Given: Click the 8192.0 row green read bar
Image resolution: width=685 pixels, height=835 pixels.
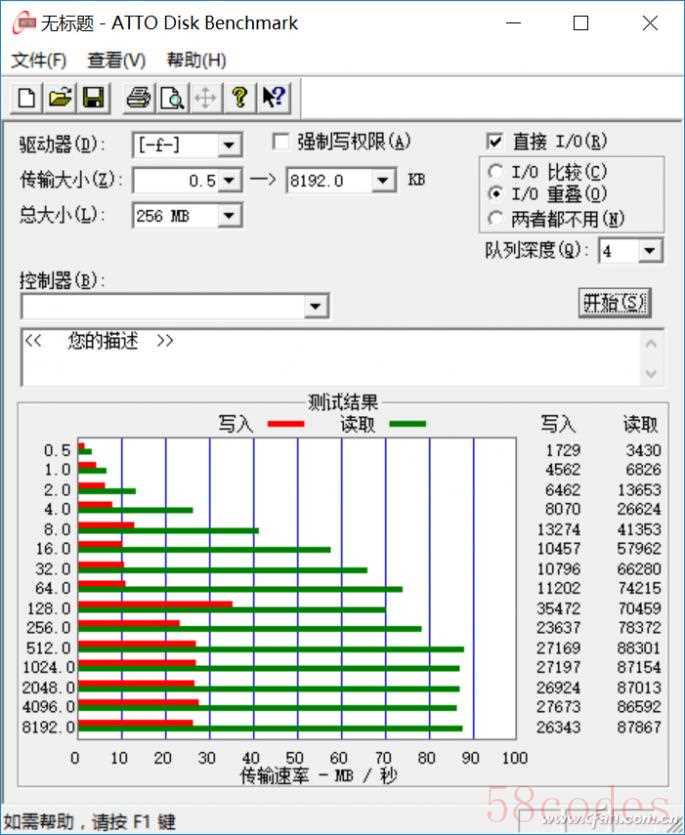Looking at the screenshot, I should pyautogui.click(x=270, y=728).
